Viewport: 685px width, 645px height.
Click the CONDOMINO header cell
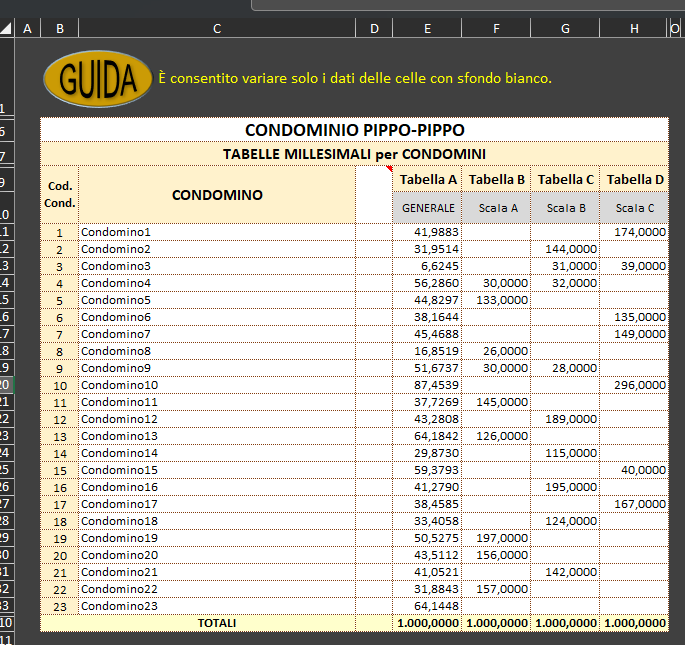[x=217, y=194]
